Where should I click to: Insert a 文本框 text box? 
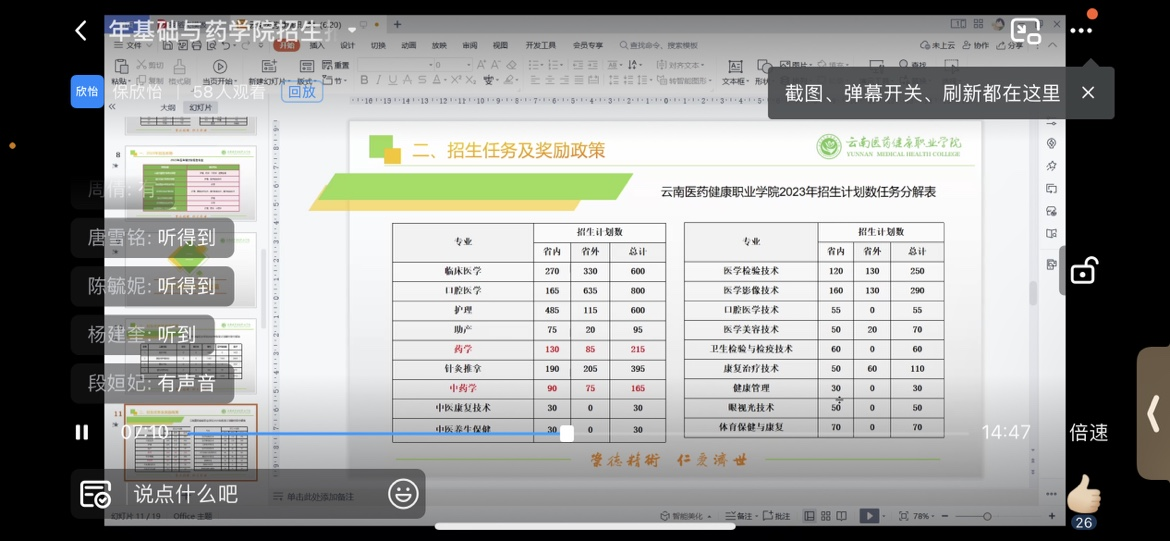tap(735, 72)
